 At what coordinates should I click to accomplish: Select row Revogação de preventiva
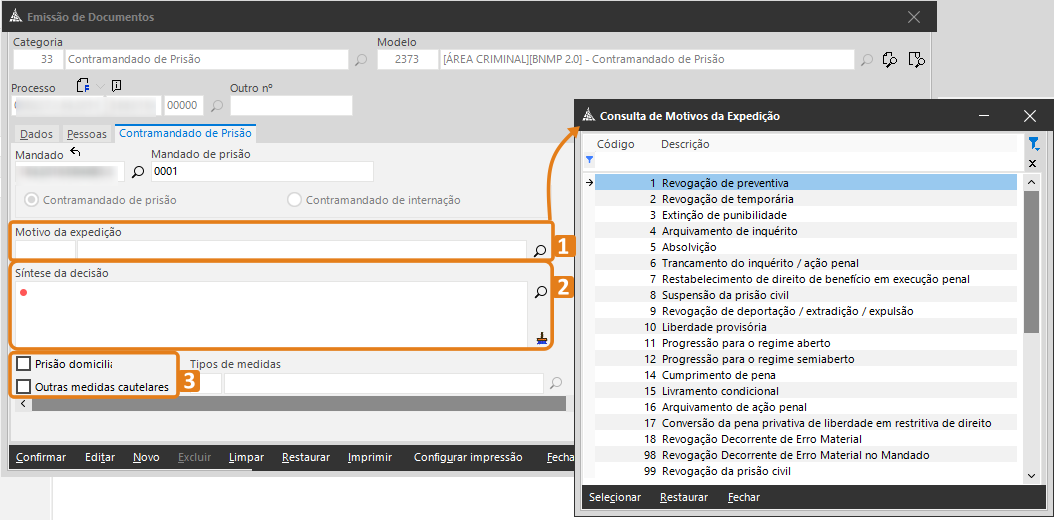(805, 183)
